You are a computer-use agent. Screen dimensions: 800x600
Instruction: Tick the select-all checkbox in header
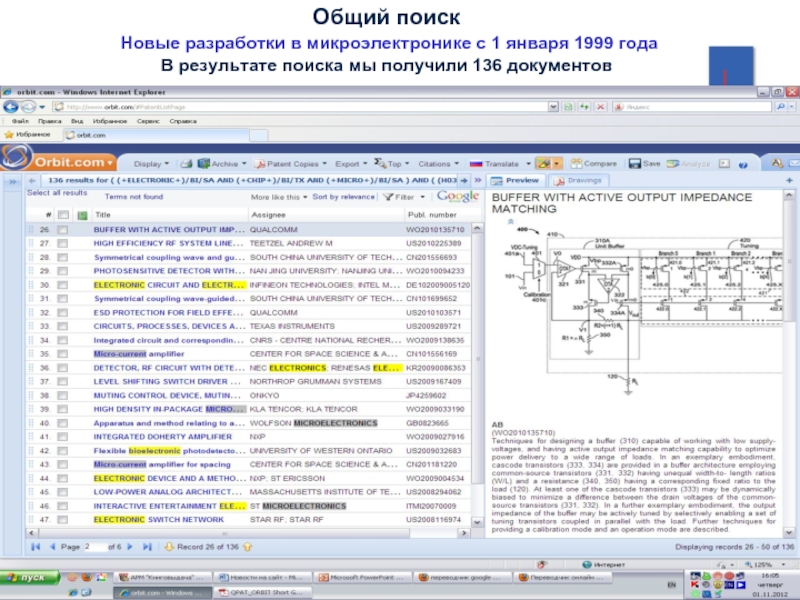[x=63, y=215]
